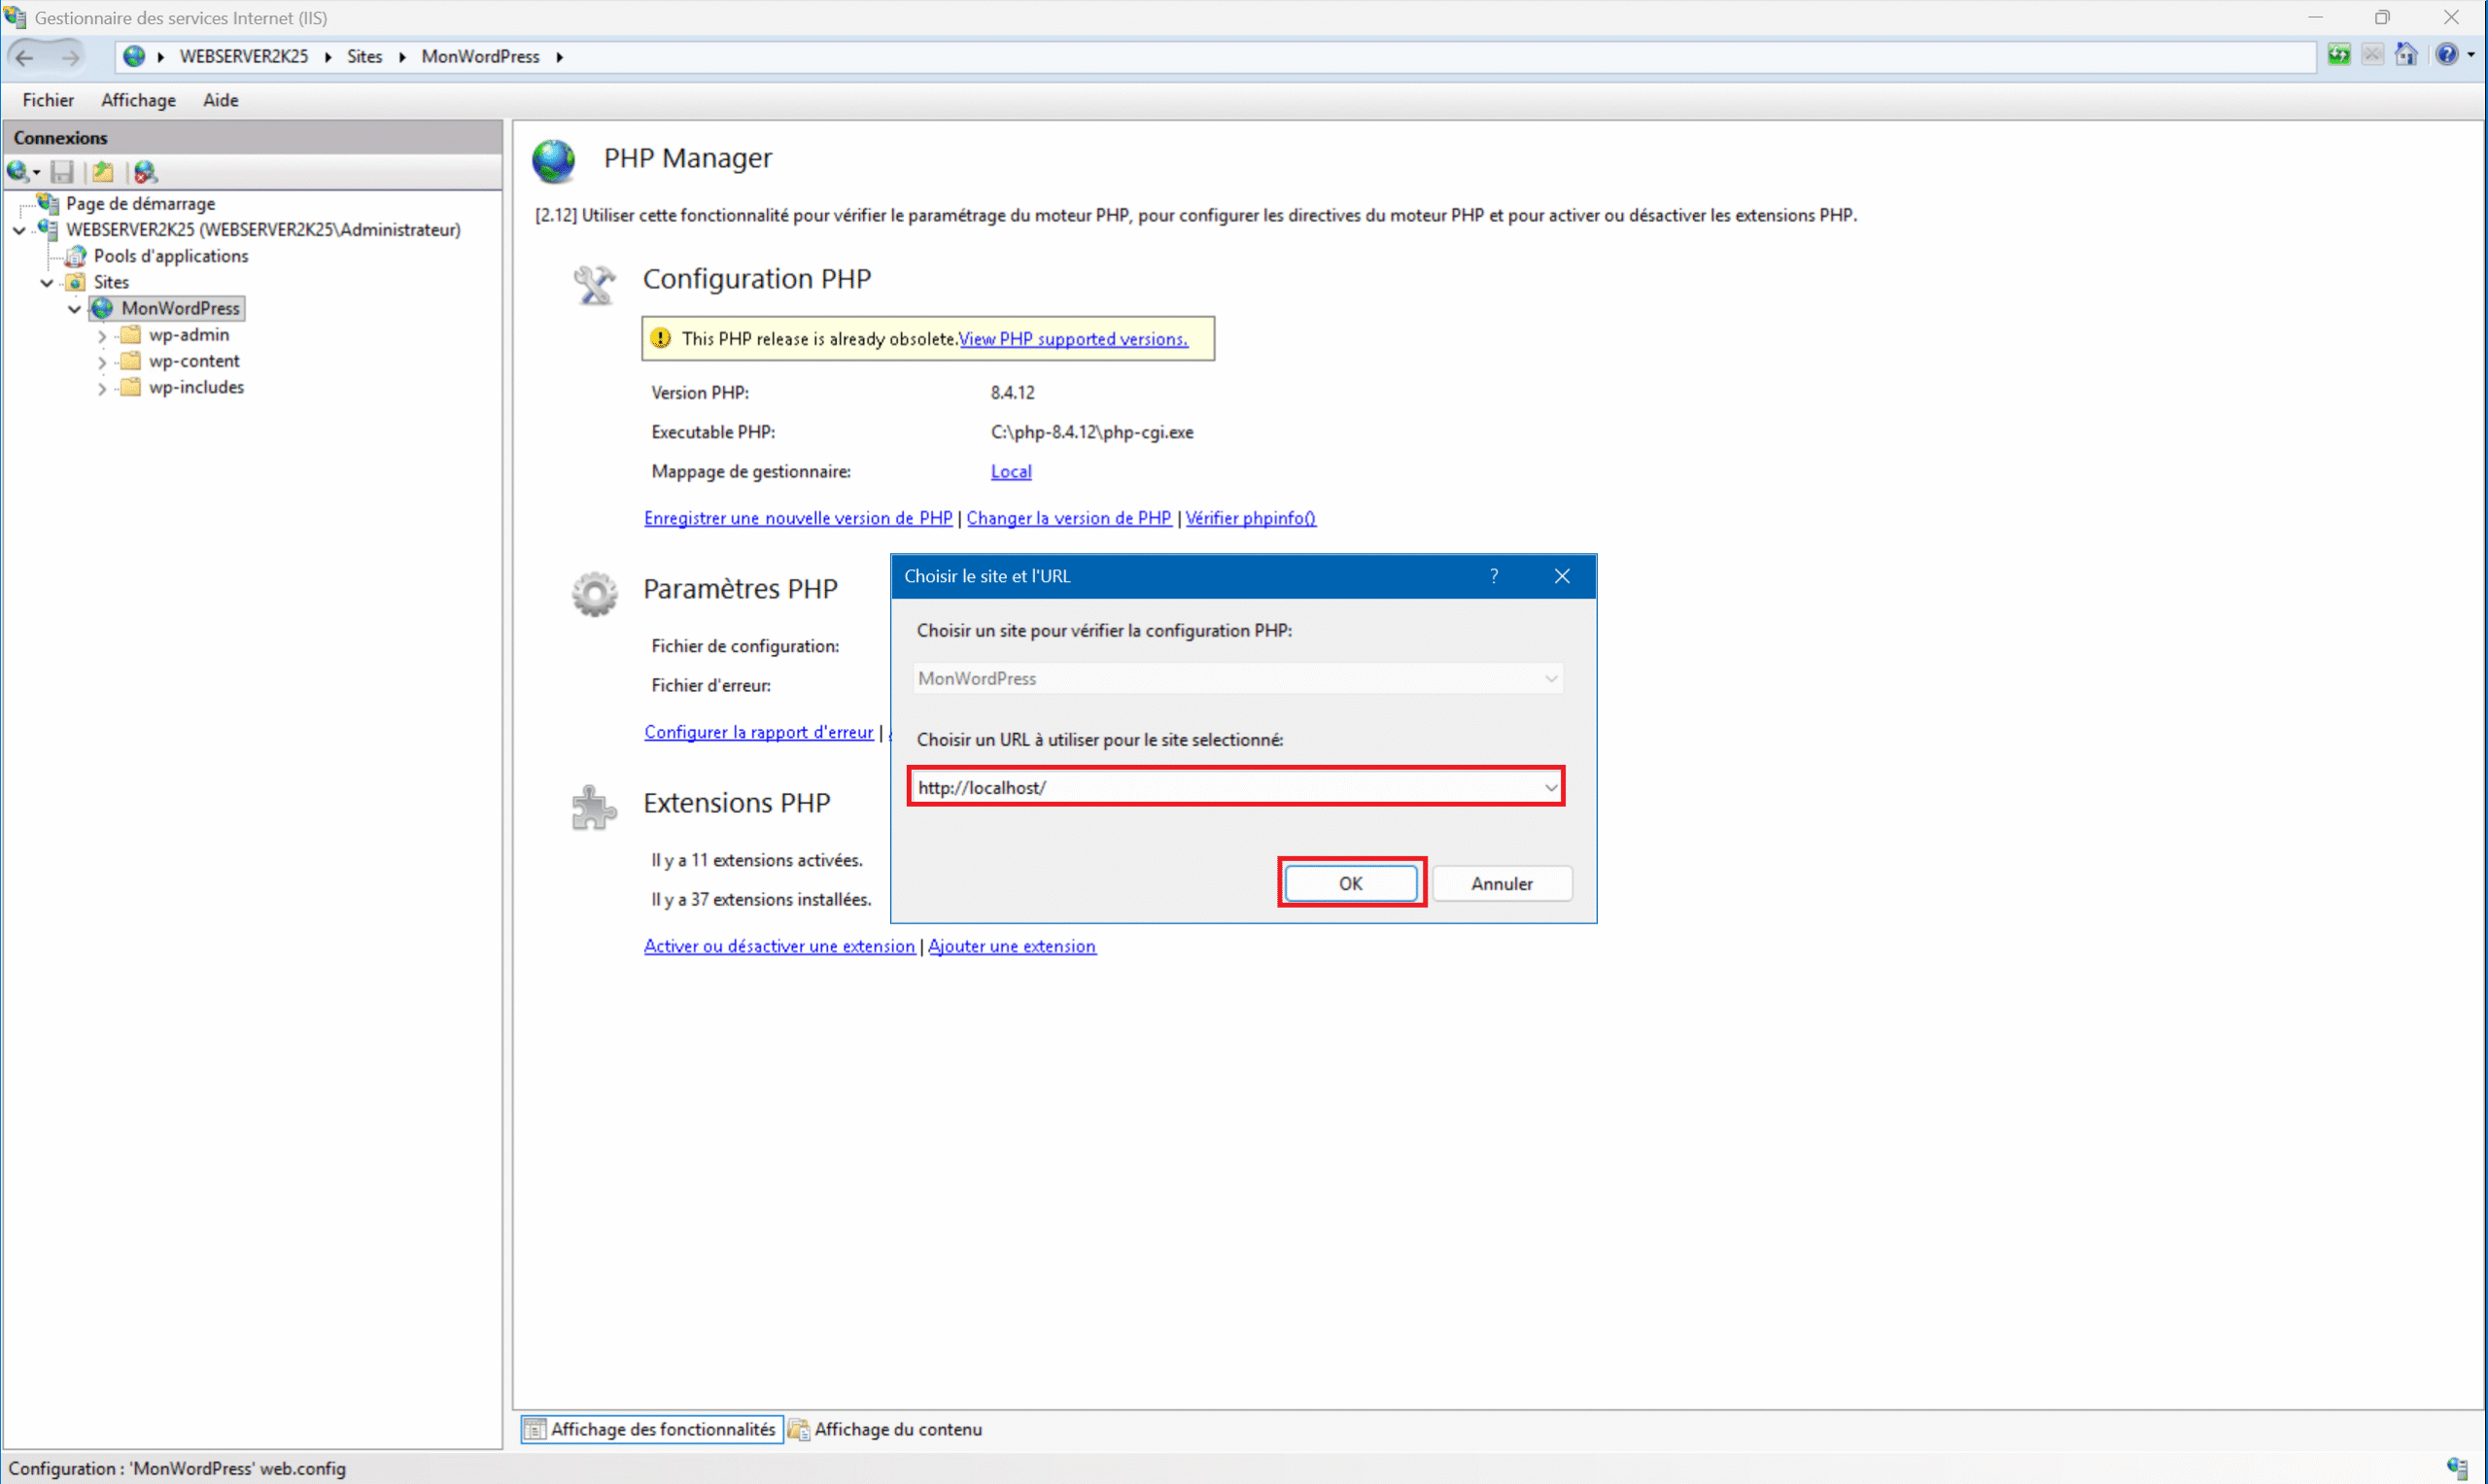Click the Connexions save icon

(x=62, y=172)
